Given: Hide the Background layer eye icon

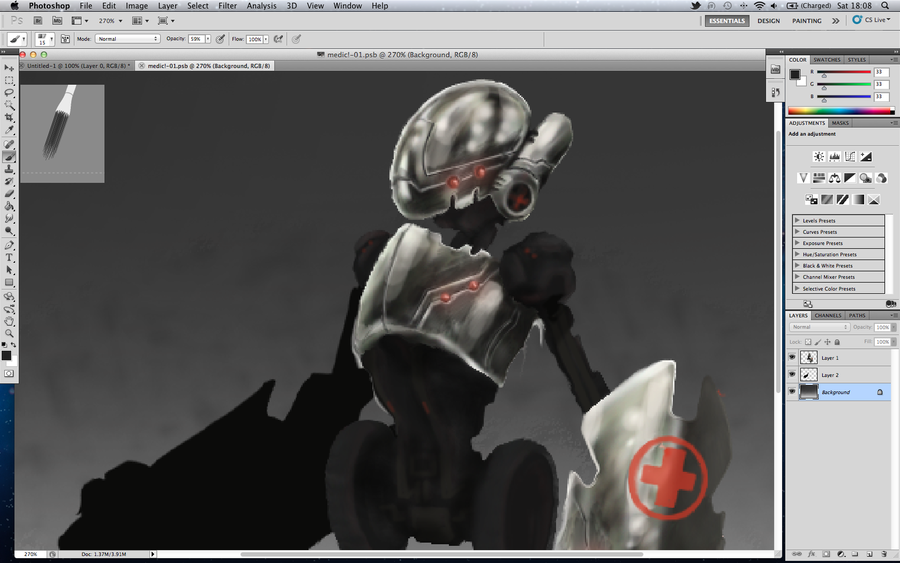Looking at the screenshot, I should 792,392.
